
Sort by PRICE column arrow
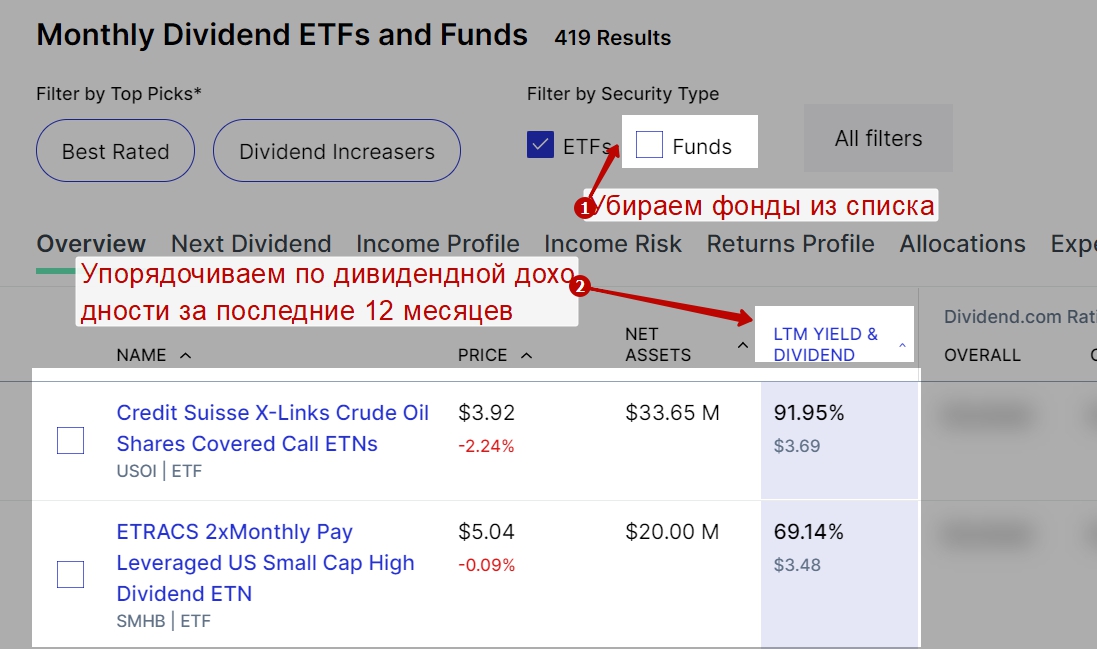click(527, 355)
